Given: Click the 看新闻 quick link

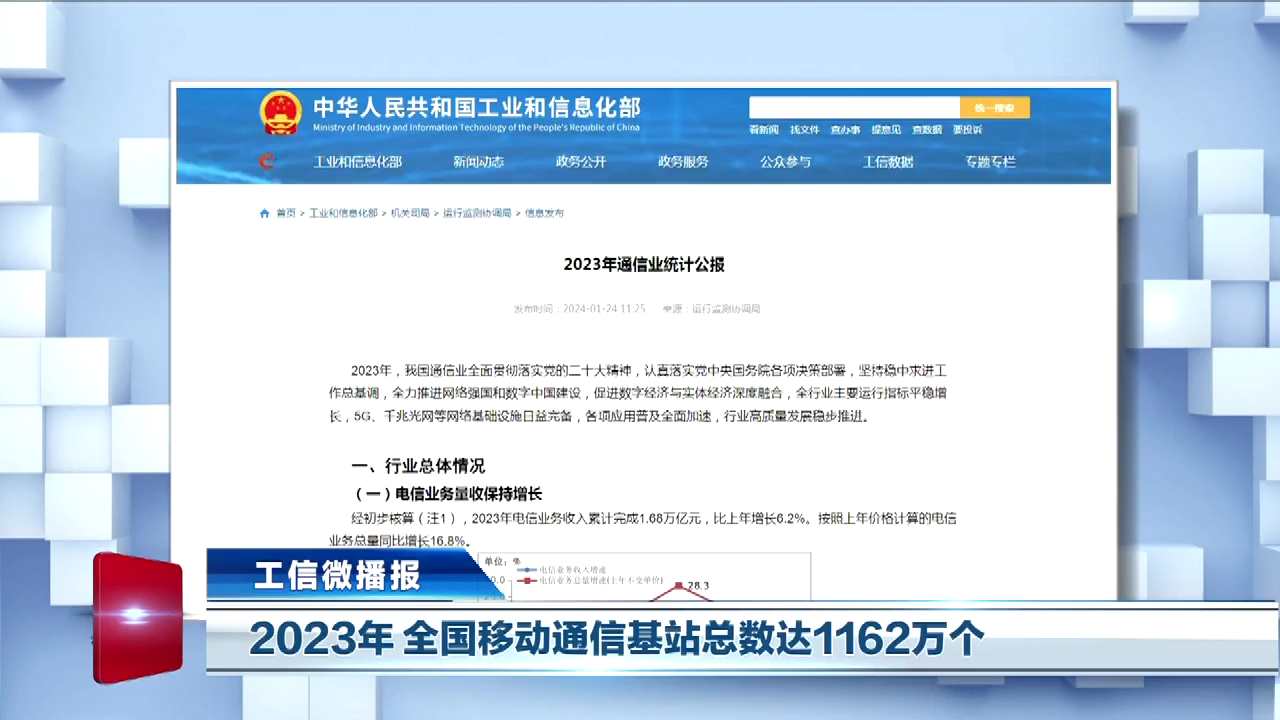Looking at the screenshot, I should pyautogui.click(x=764, y=130).
